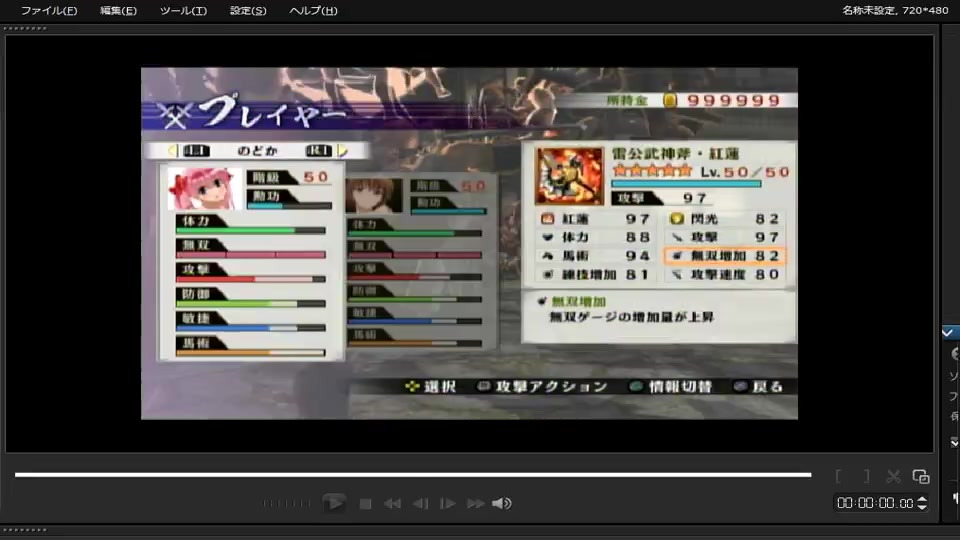This screenshot has height=540, width=960.
Task: Step forward one frame
Action: click(x=448, y=503)
